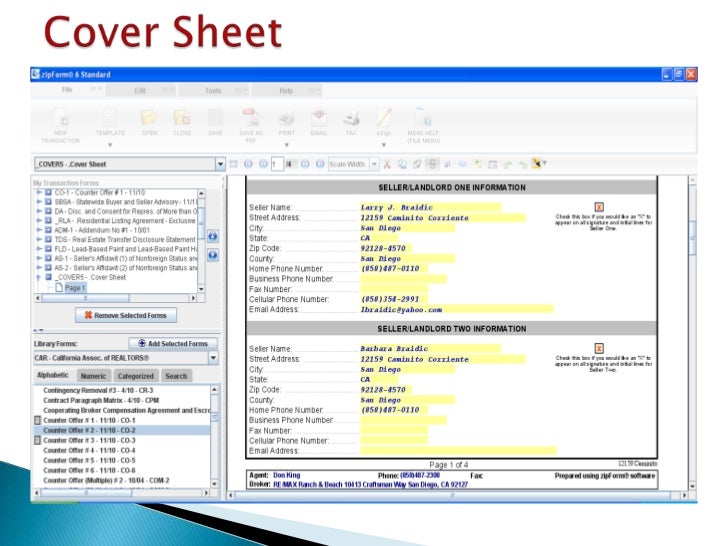Move selected form up with blue arrow
Viewport: 728px width, 546px height.
(x=213, y=236)
